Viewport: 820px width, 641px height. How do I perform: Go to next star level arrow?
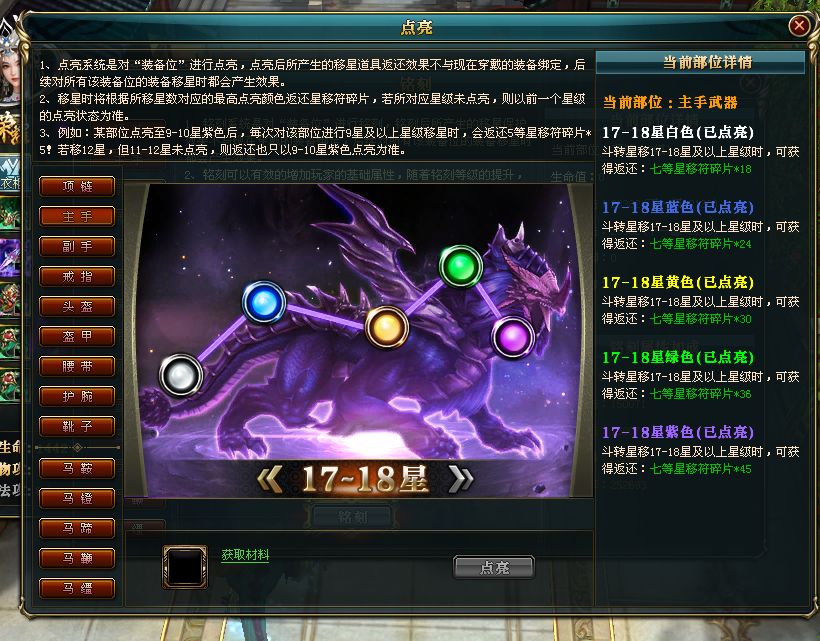pyautogui.click(x=461, y=478)
